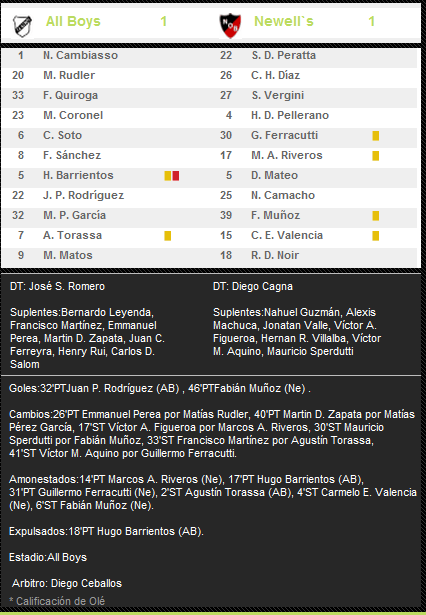Click the Newell's score number

(371, 21)
